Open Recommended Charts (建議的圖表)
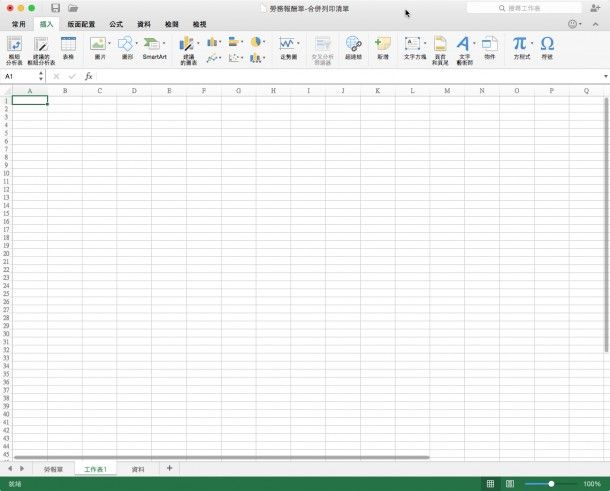This screenshot has width=610, height=491. [187, 50]
